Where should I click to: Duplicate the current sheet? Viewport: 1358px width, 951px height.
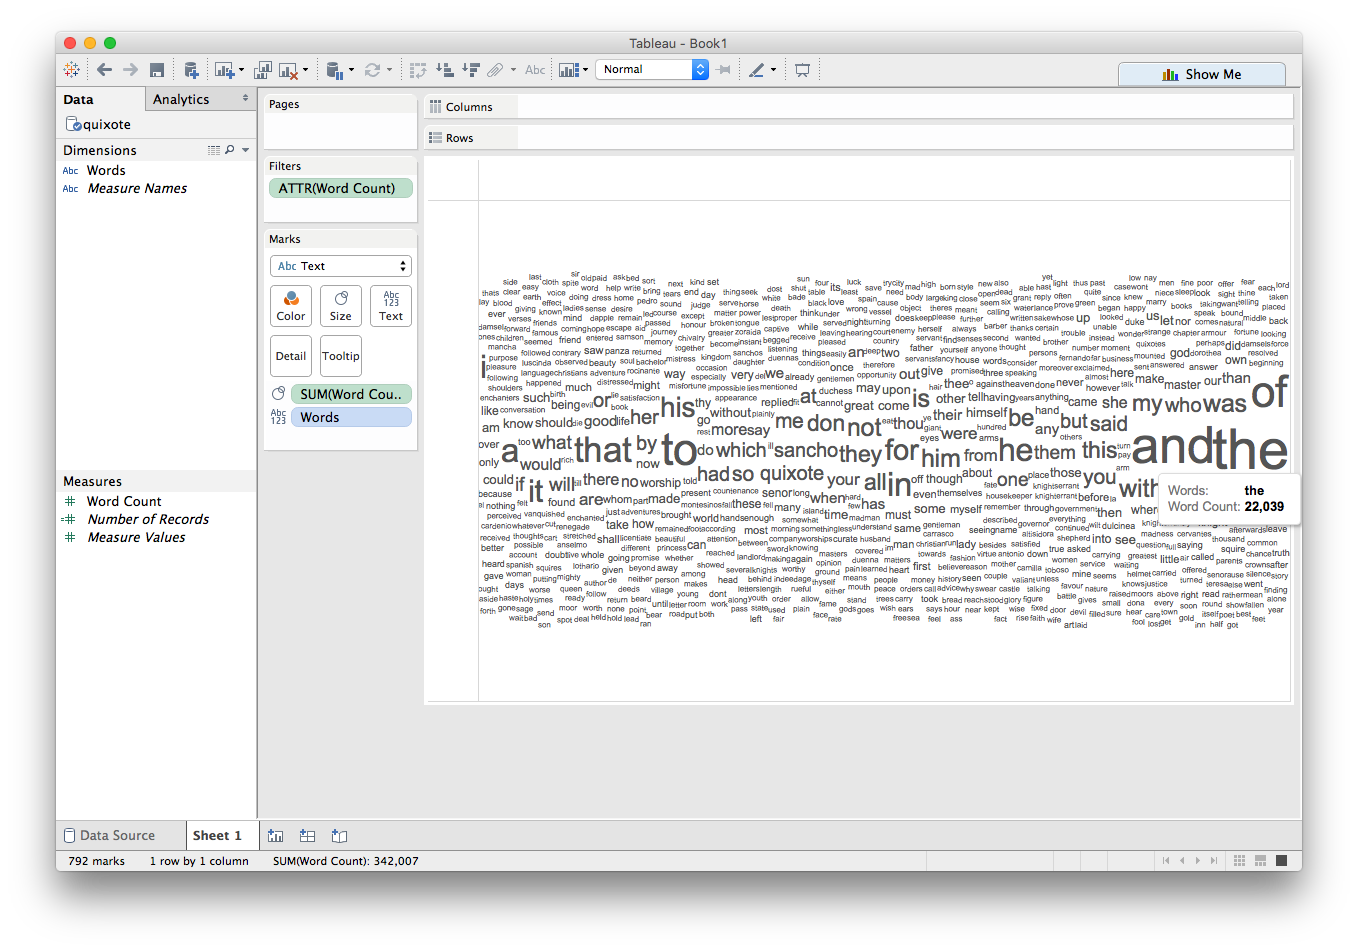(x=262, y=70)
